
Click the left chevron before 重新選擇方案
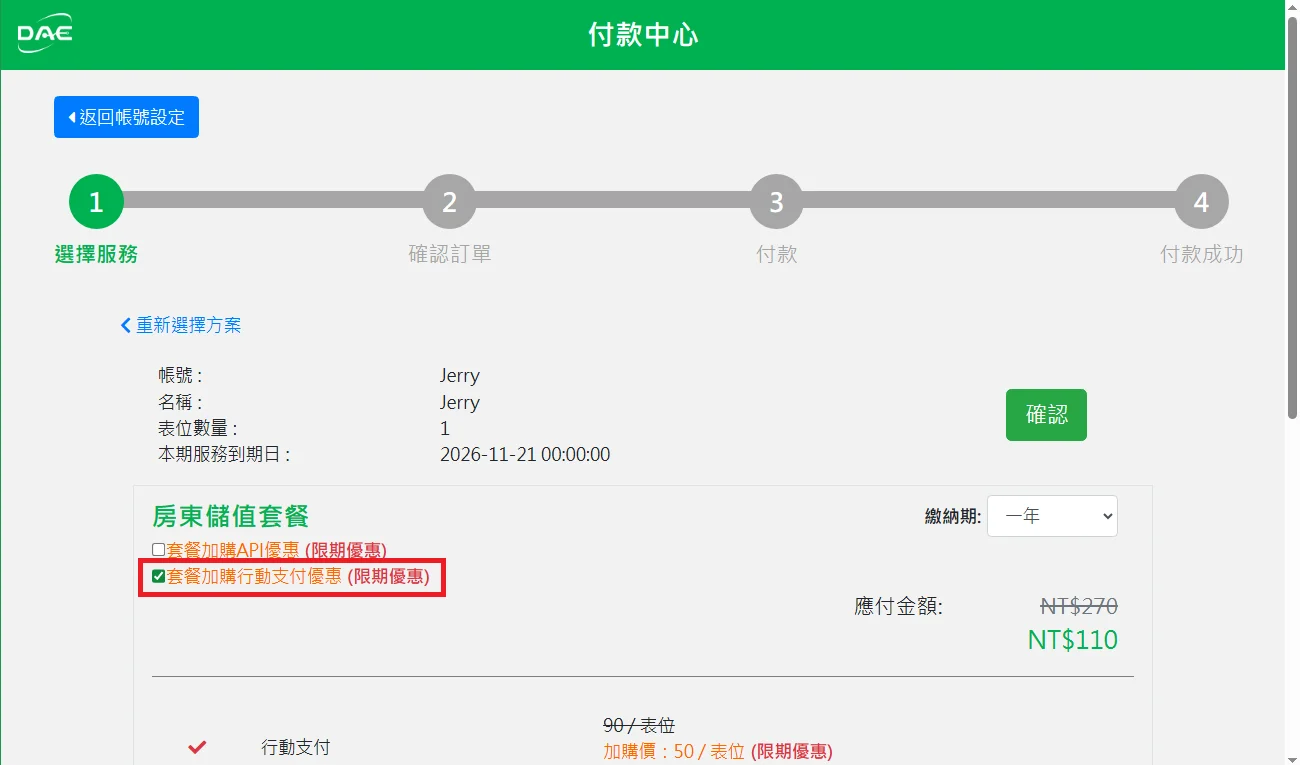(126, 325)
